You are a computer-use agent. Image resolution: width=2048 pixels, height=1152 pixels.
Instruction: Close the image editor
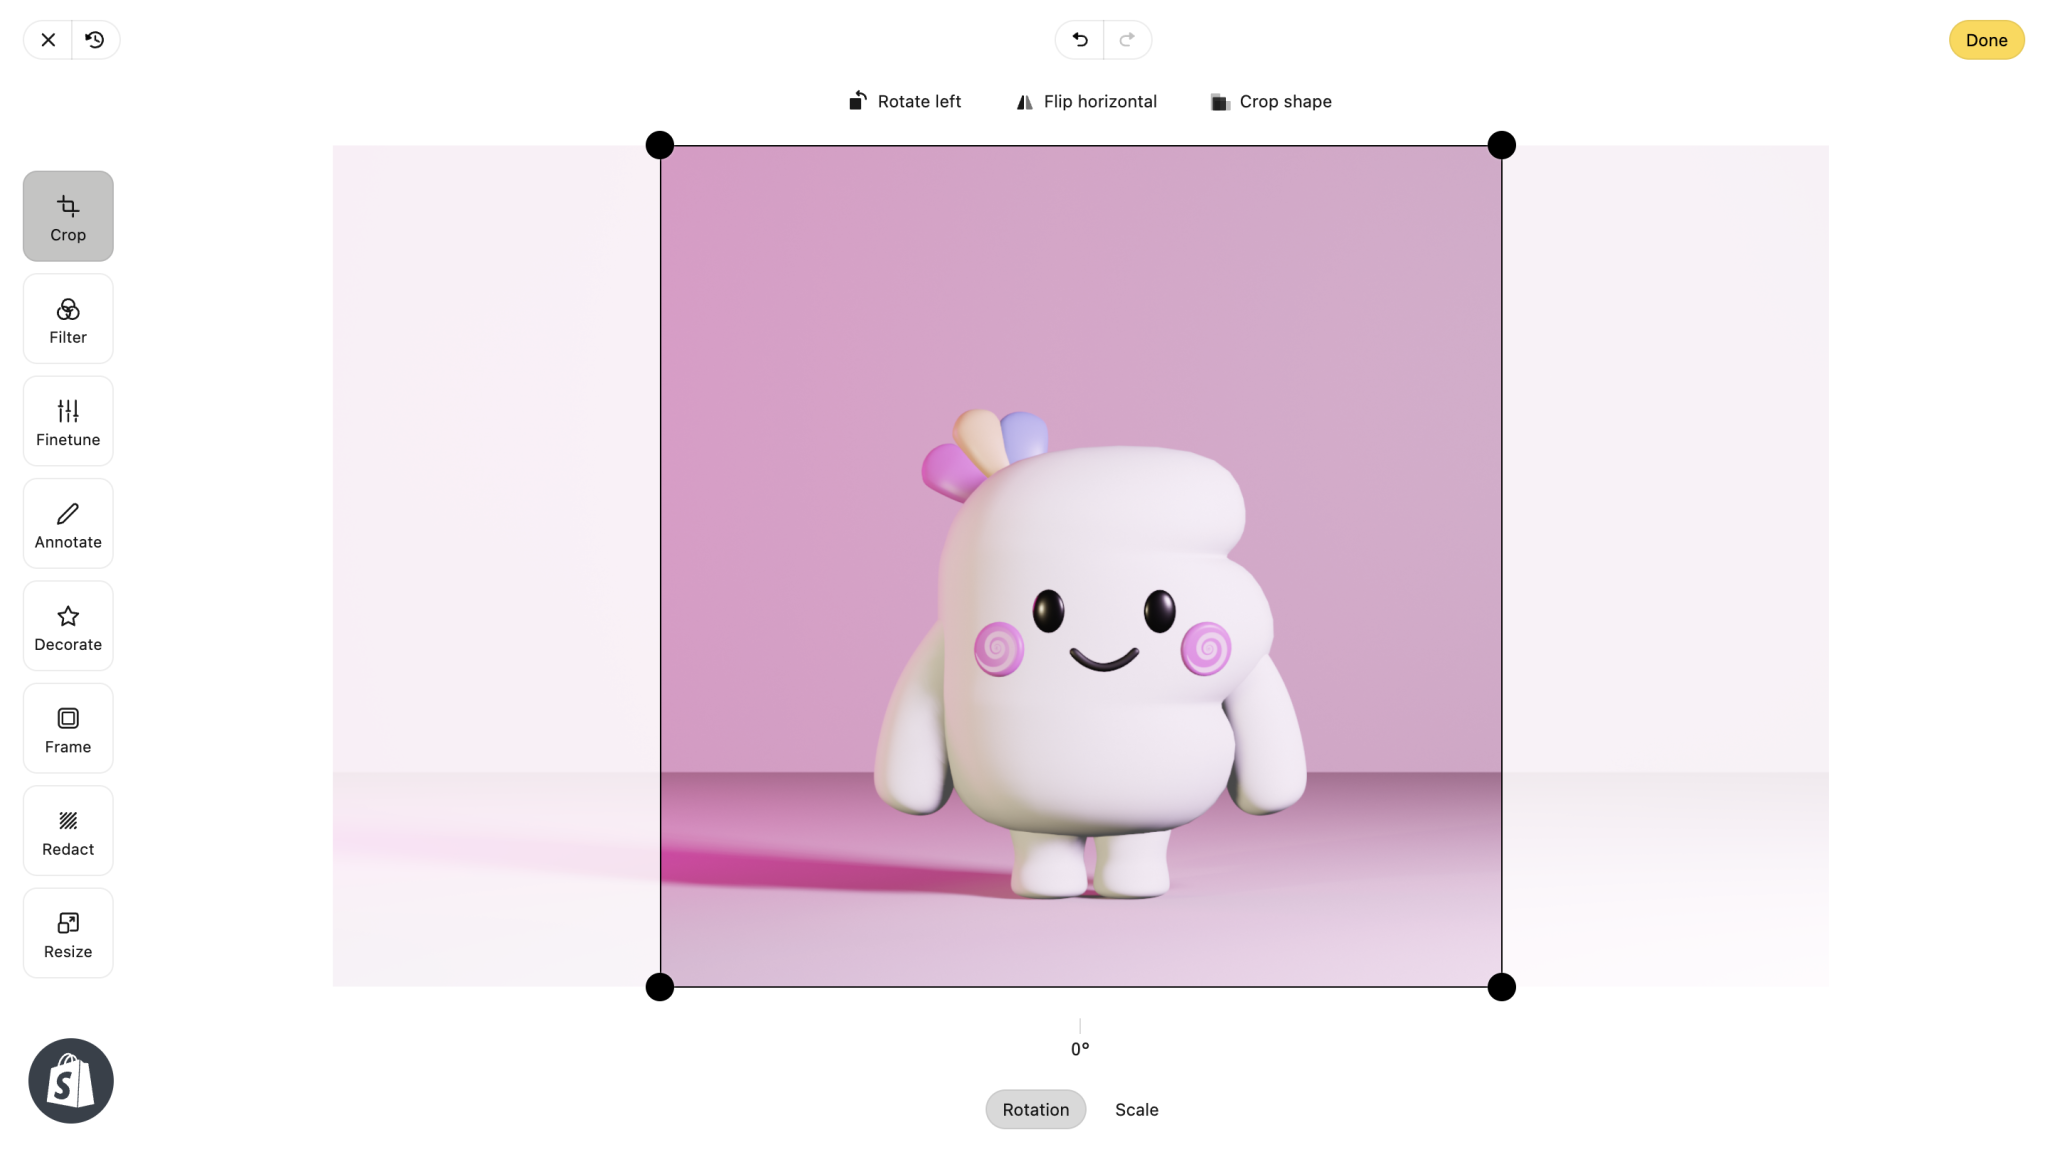pyautogui.click(x=47, y=40)
